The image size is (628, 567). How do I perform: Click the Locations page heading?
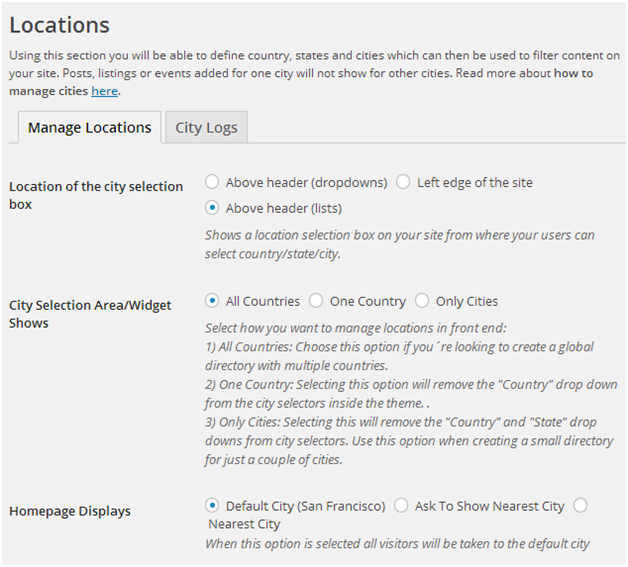[60, 25]
